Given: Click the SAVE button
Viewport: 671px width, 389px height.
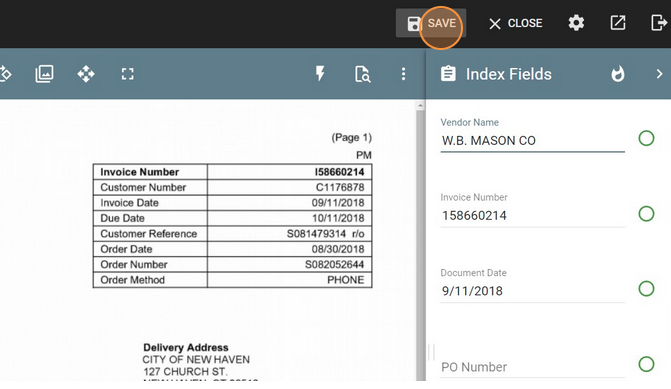Looking at the screenshot, I should [431, 23].
